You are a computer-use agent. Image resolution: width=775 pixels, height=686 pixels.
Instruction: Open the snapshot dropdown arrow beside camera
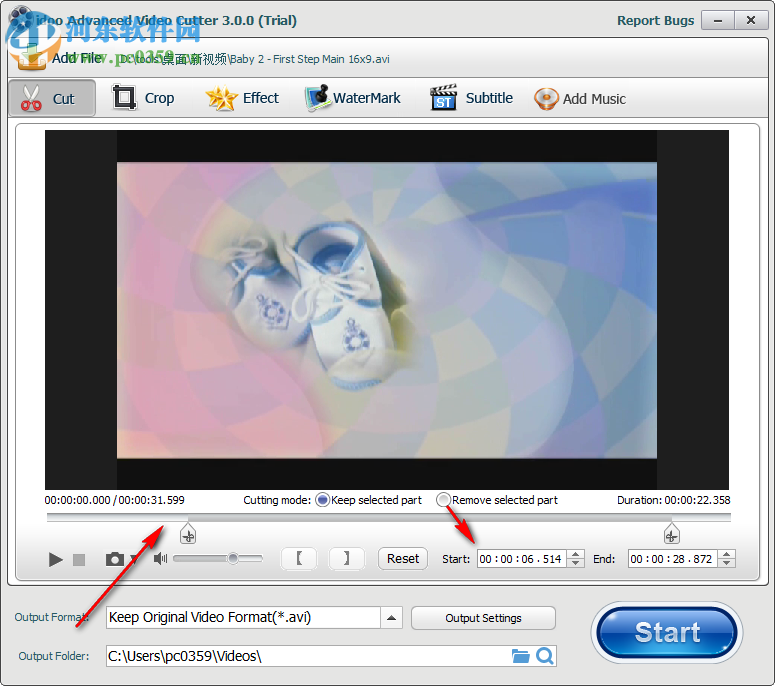133,559
